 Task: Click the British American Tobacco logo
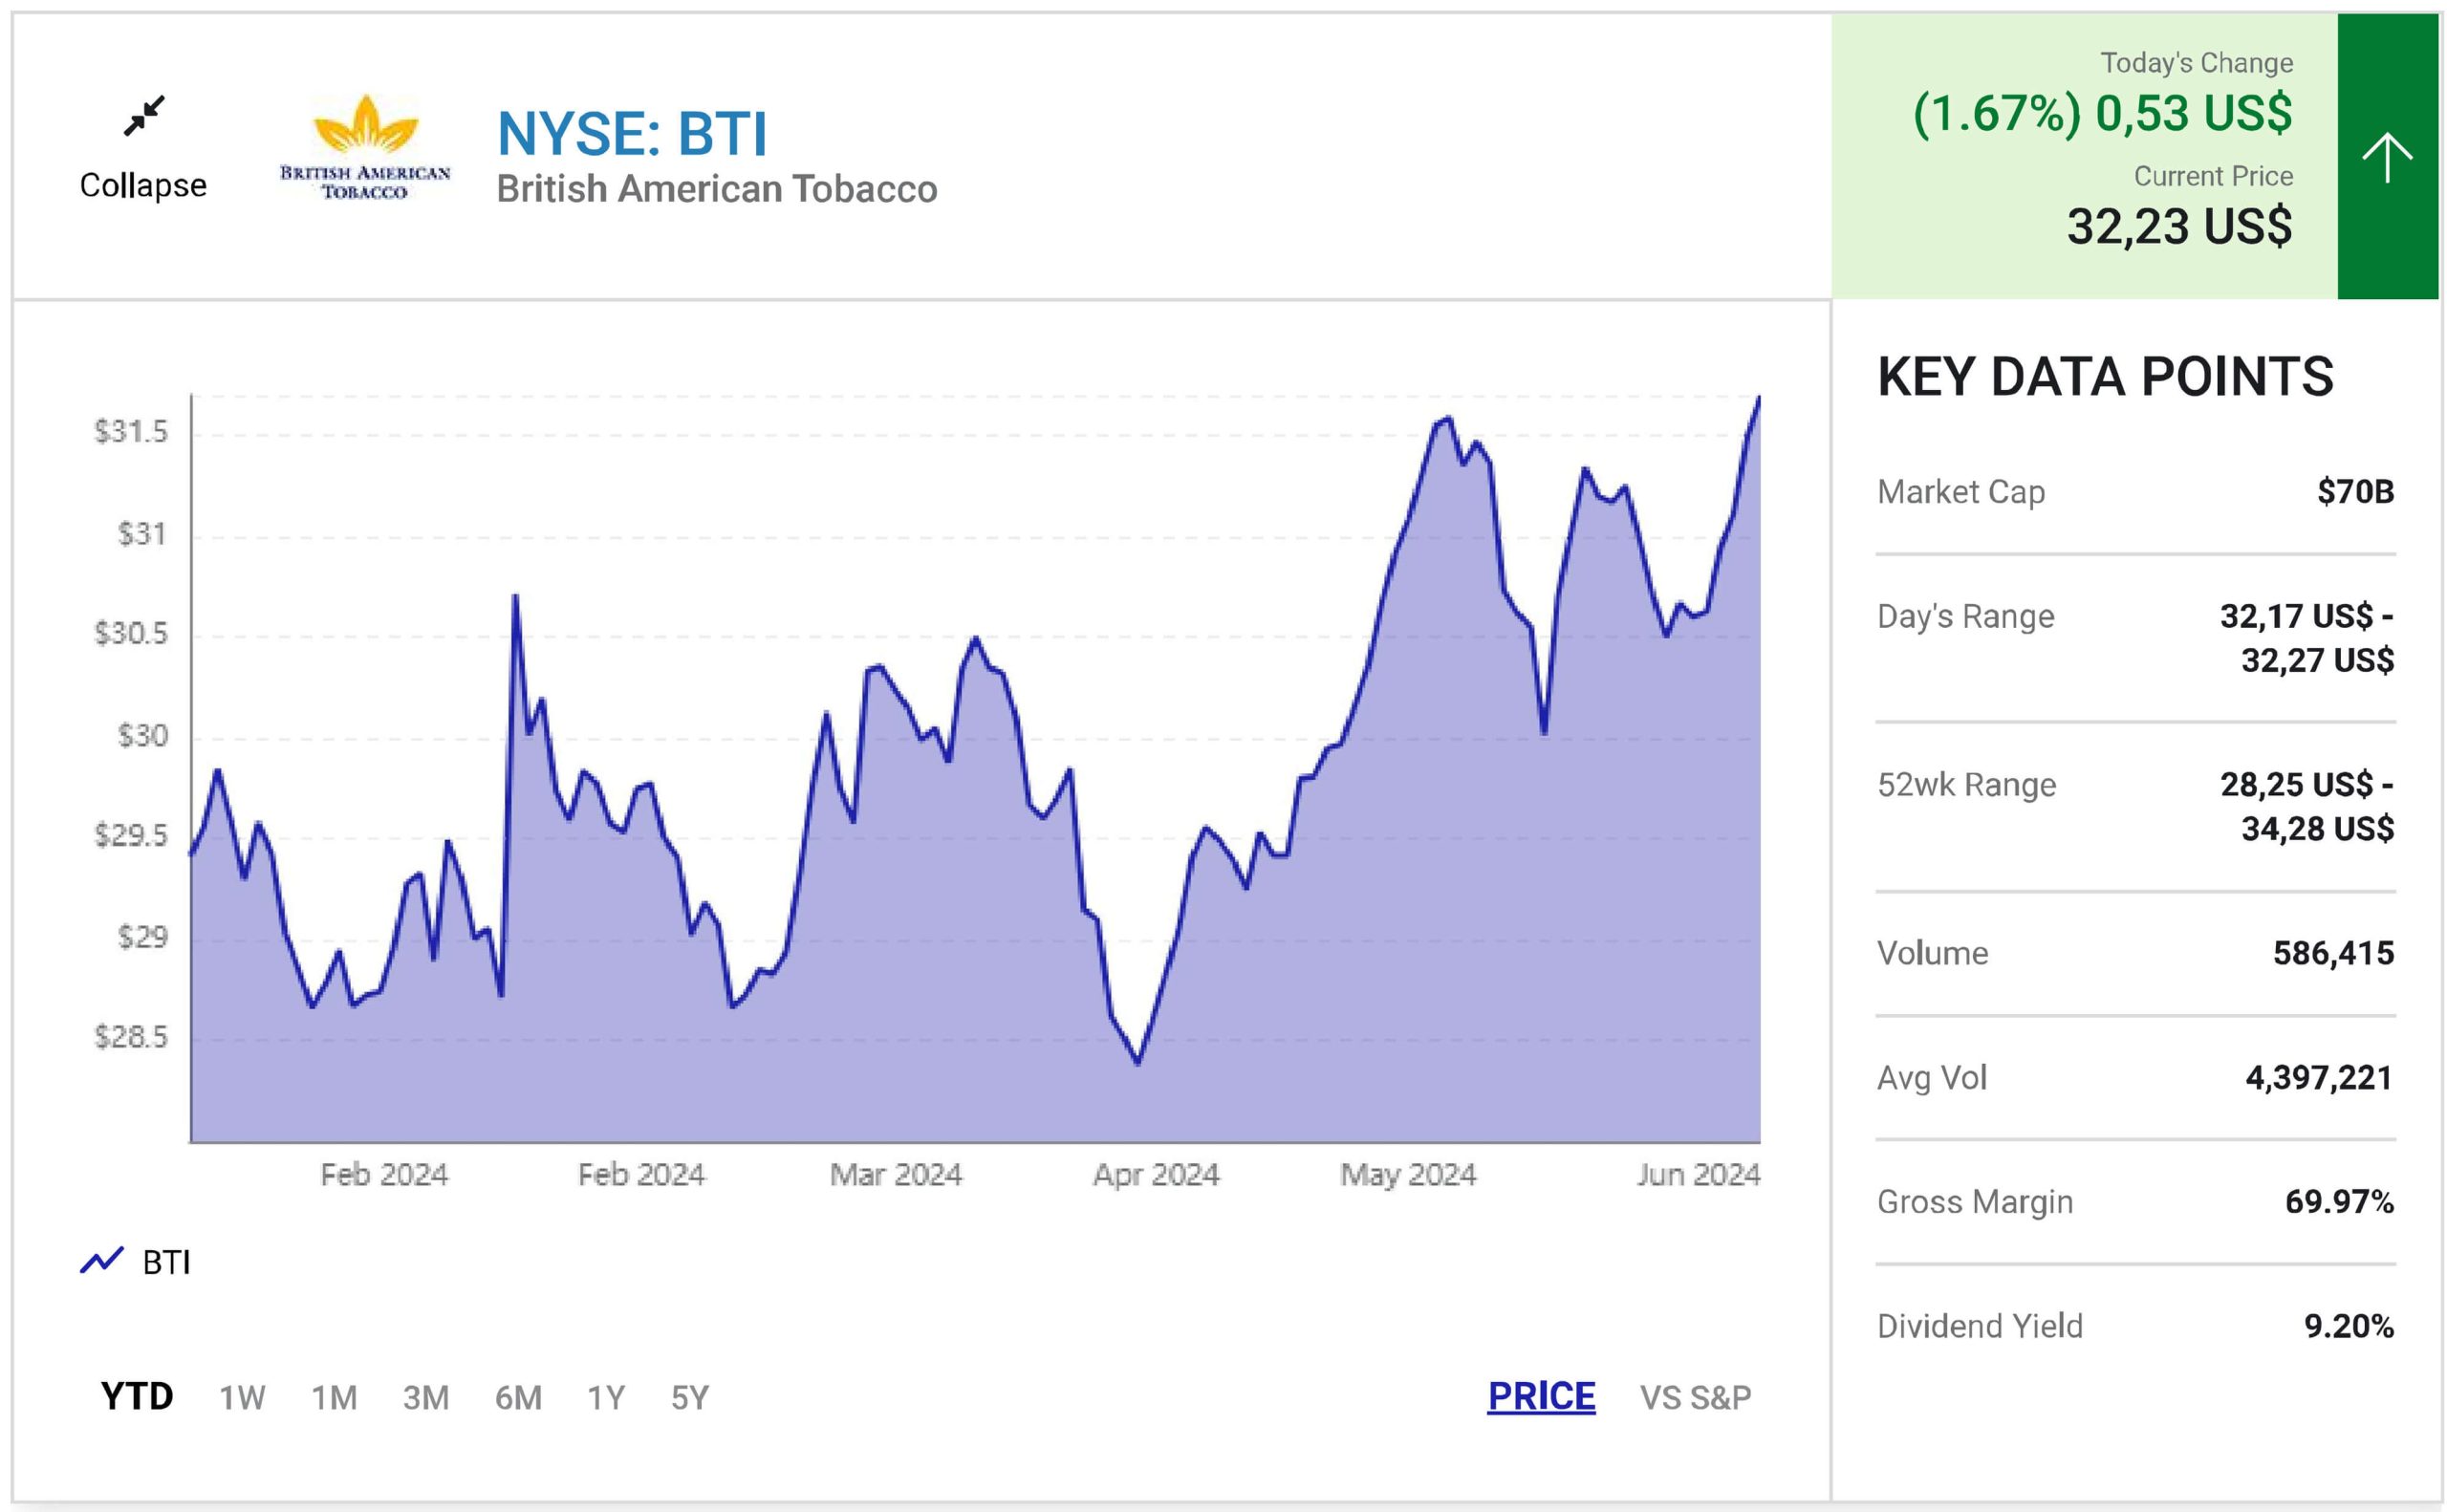tap(365, 148)
